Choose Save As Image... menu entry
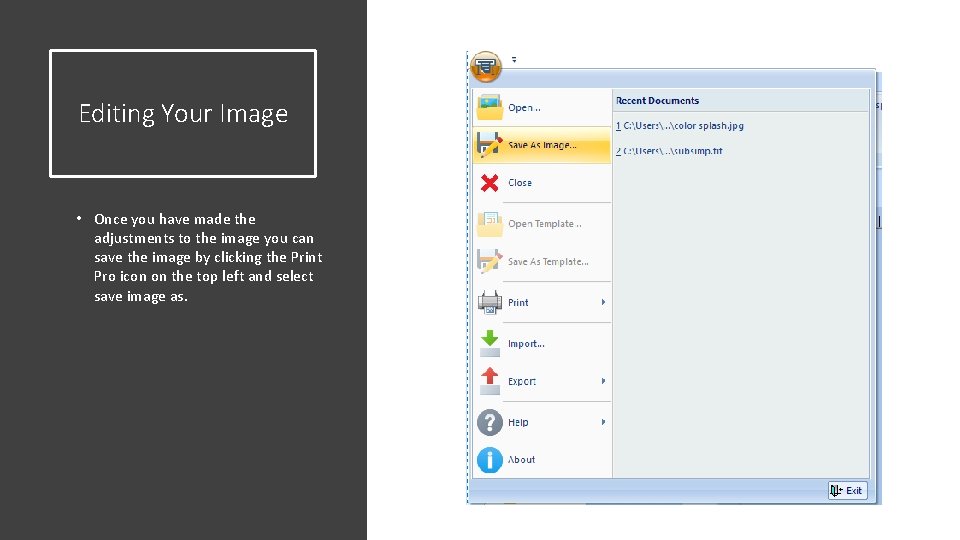 542,145
